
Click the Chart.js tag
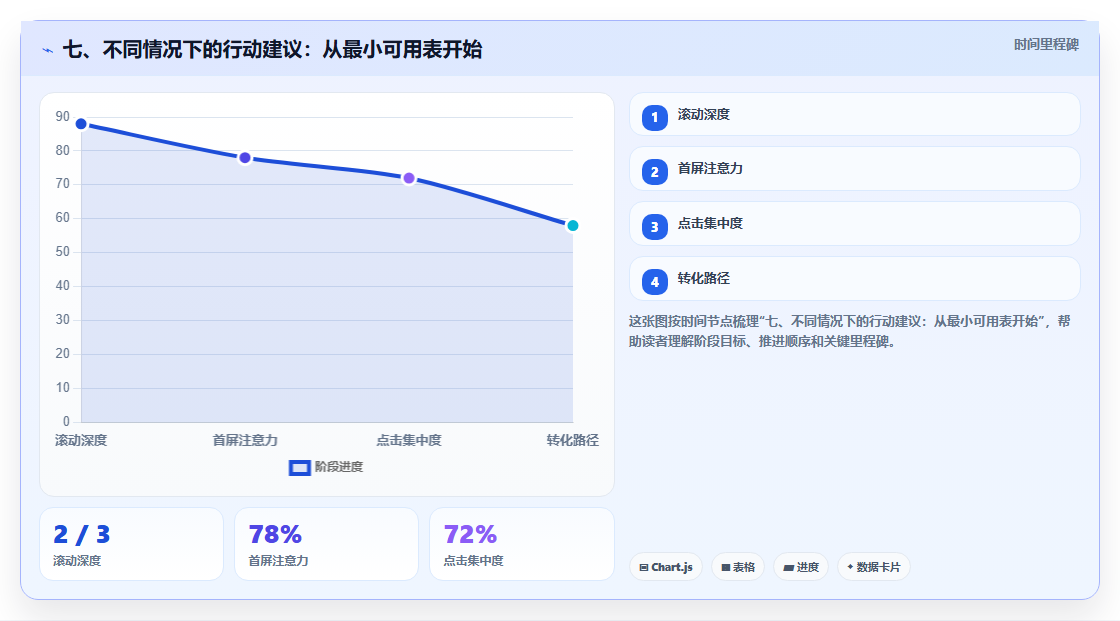coord(666,567)
